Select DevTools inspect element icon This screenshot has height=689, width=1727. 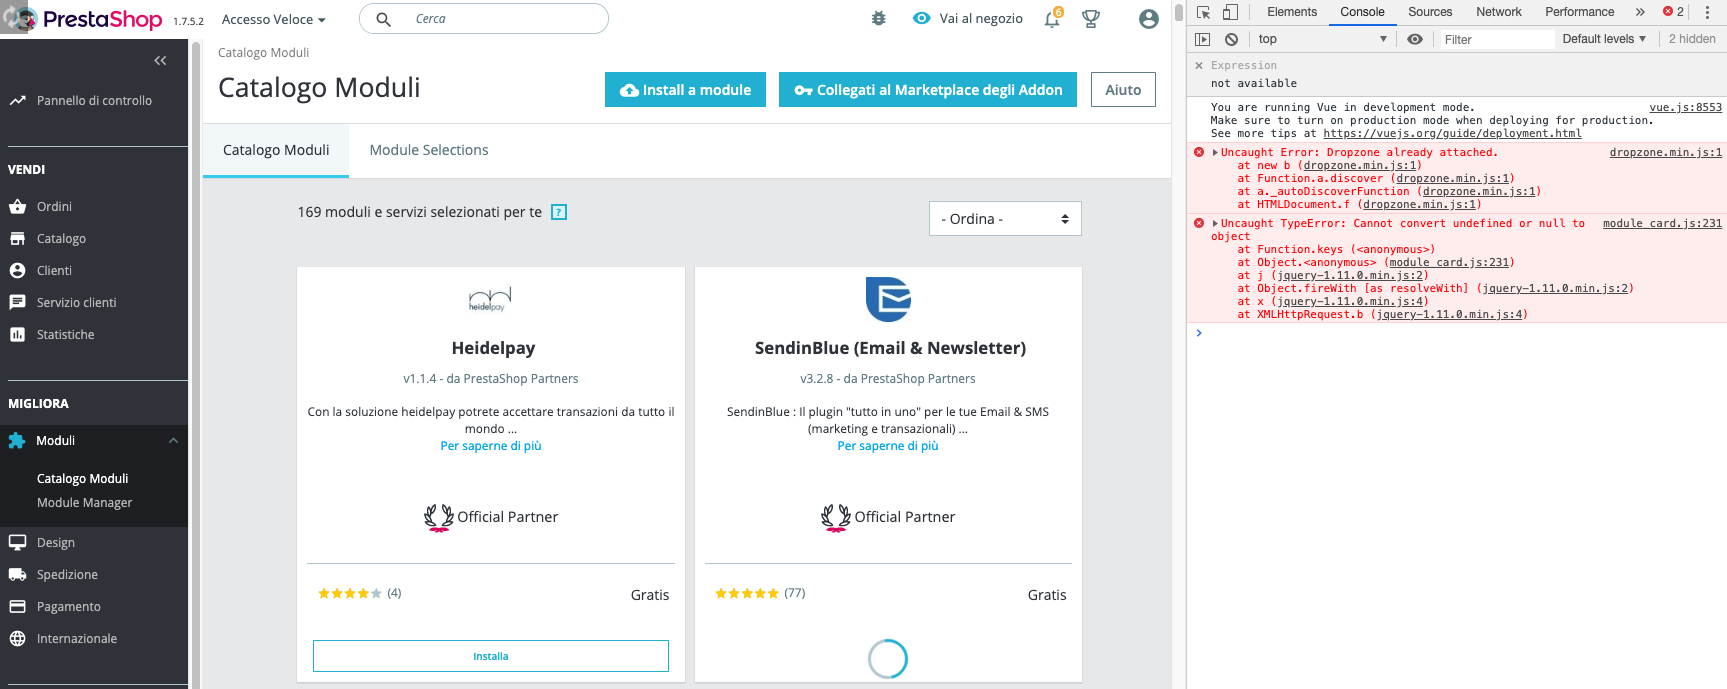pos(1204,12)
